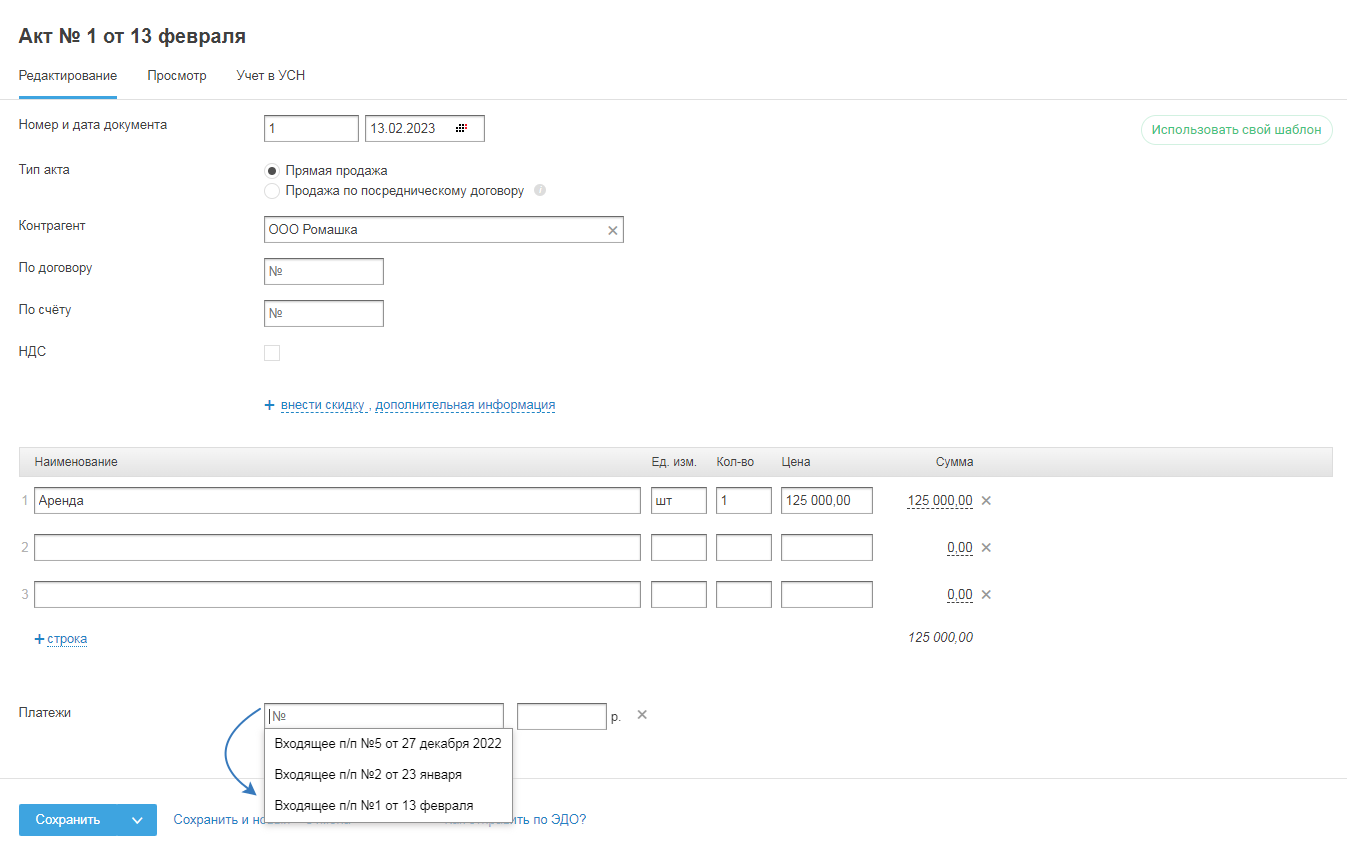
Task: Remove the empty second table row
Action: [x=986, y=547]
